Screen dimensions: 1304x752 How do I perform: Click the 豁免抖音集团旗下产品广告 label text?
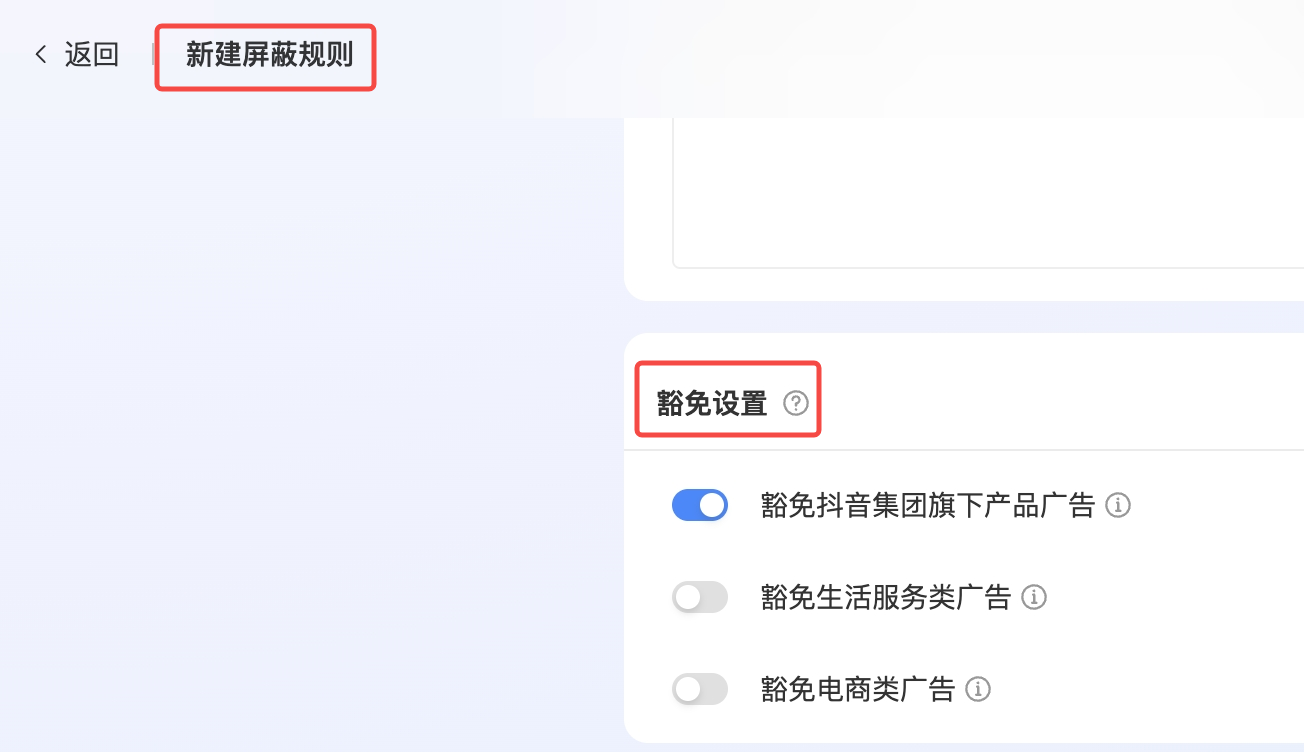click(x=927, y=506)
